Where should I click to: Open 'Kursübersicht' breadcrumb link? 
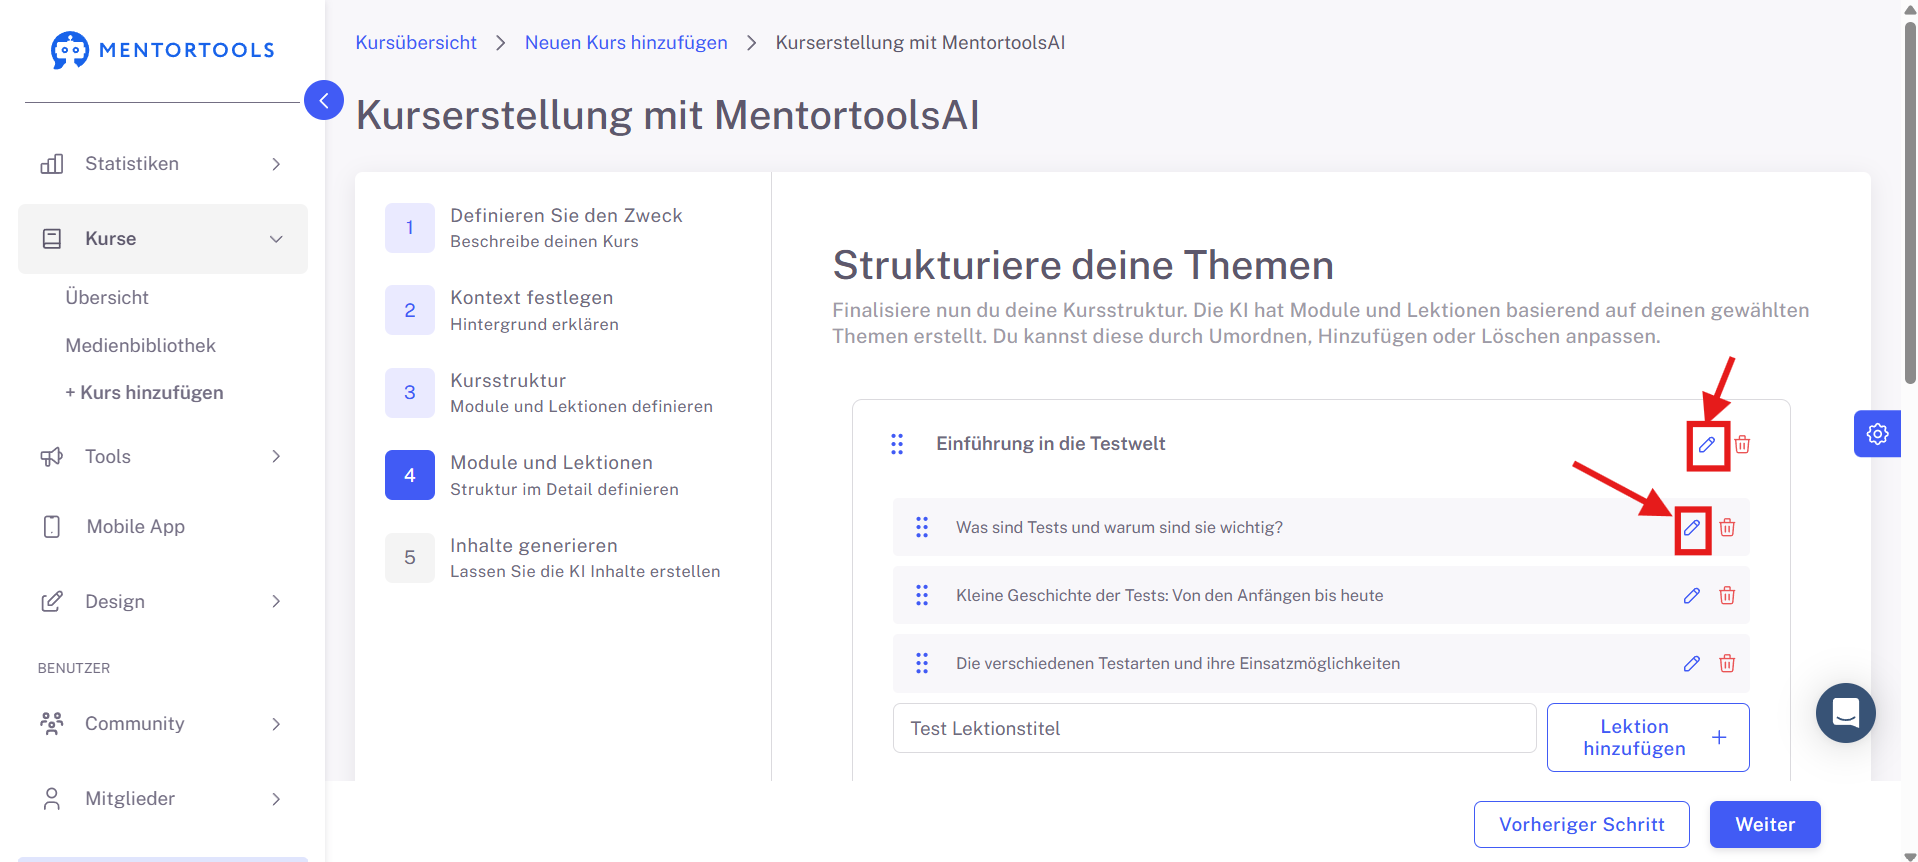click(x=416, y=43)
